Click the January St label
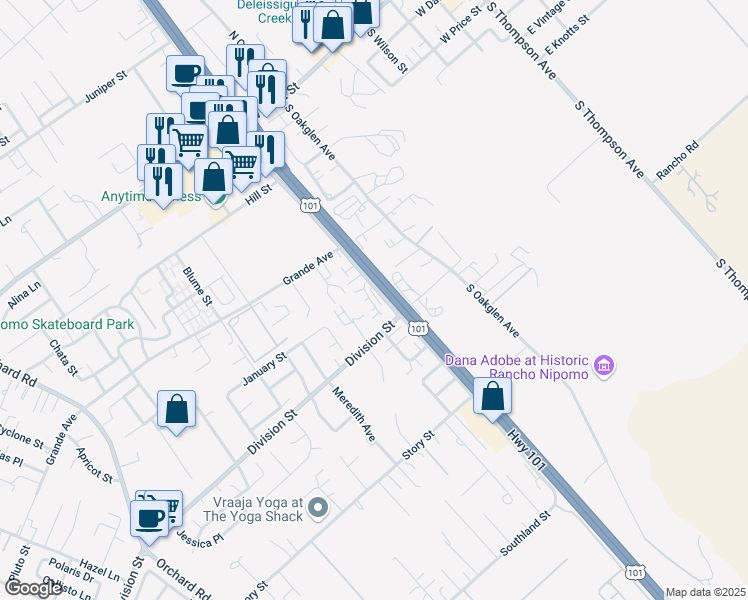Viewport: 748px width, 600px height. pos(265,369)
